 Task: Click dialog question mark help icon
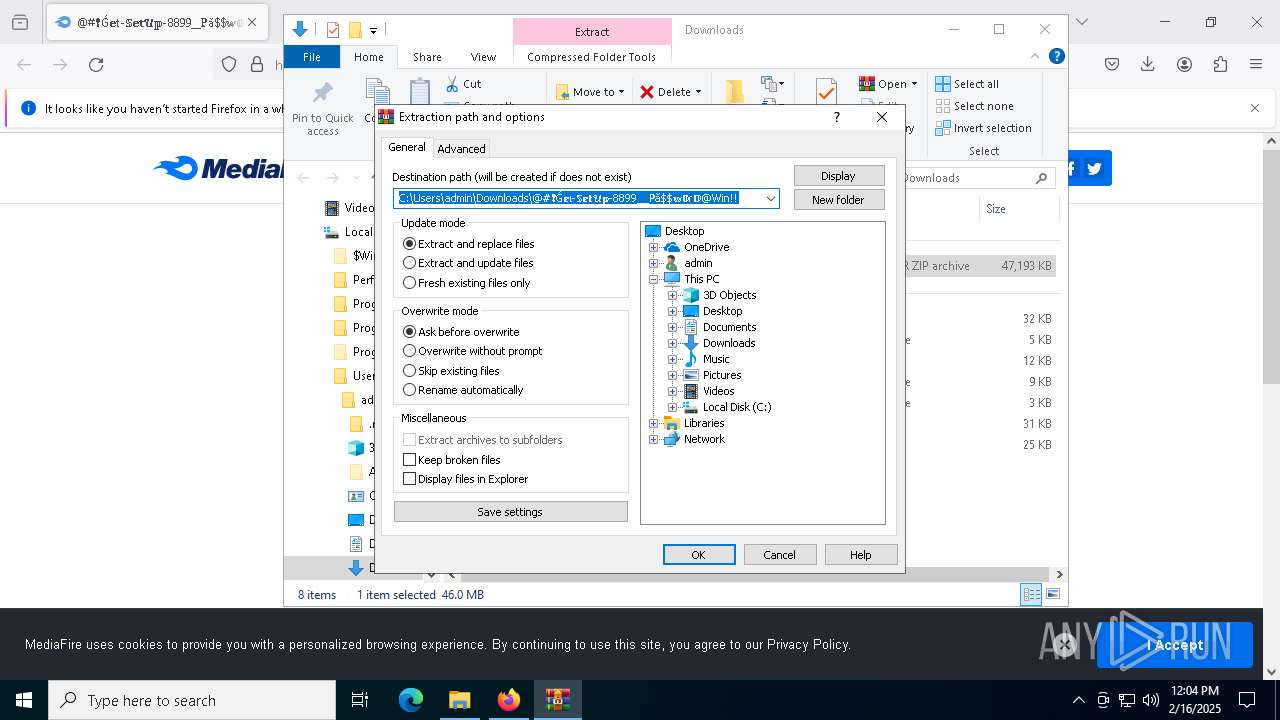click(x=837, y=117)
